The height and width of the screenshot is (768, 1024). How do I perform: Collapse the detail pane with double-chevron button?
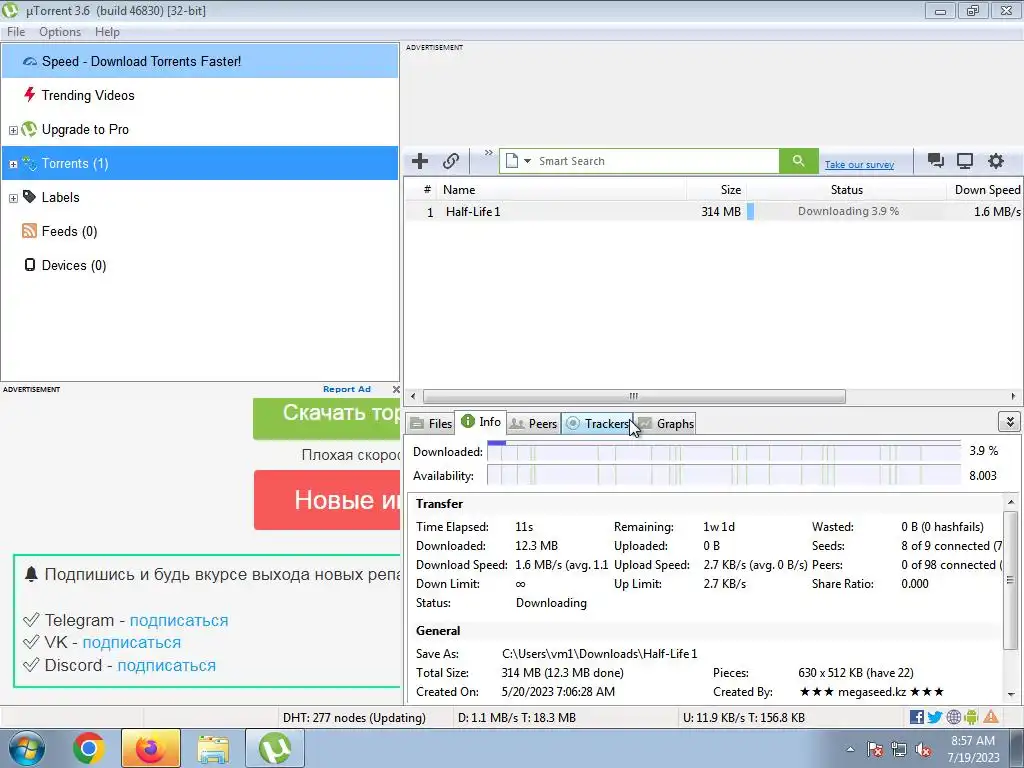click(1010, 422)
